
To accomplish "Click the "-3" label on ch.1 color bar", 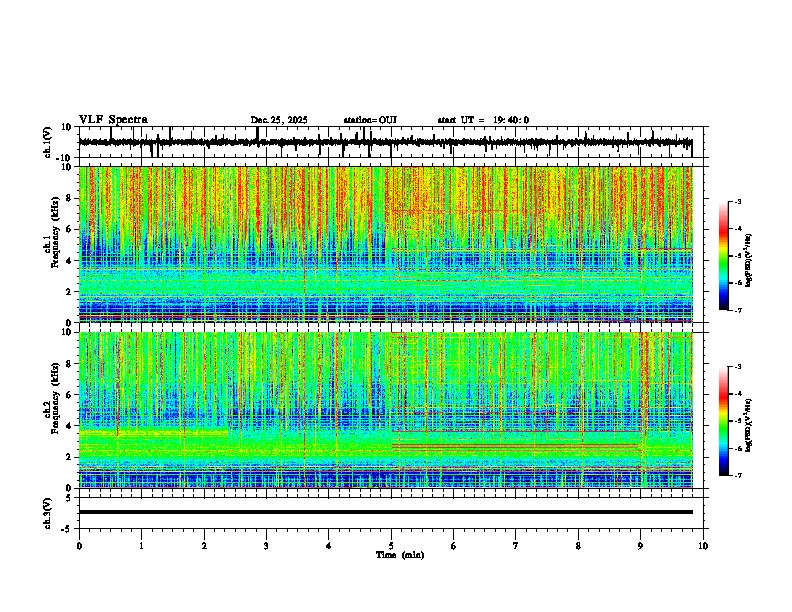I will (x=737, y=201).
